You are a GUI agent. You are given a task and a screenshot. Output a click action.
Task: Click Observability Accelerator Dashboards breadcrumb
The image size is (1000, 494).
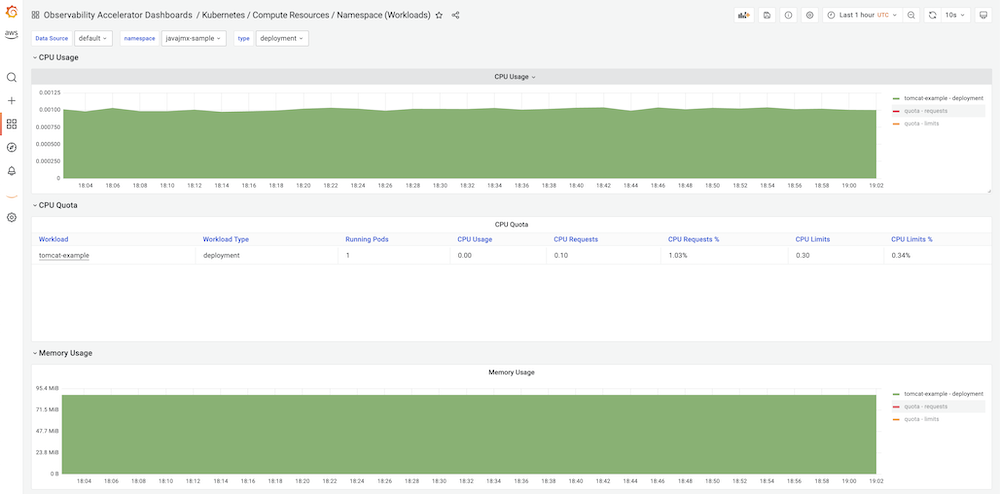coord(118,15)
